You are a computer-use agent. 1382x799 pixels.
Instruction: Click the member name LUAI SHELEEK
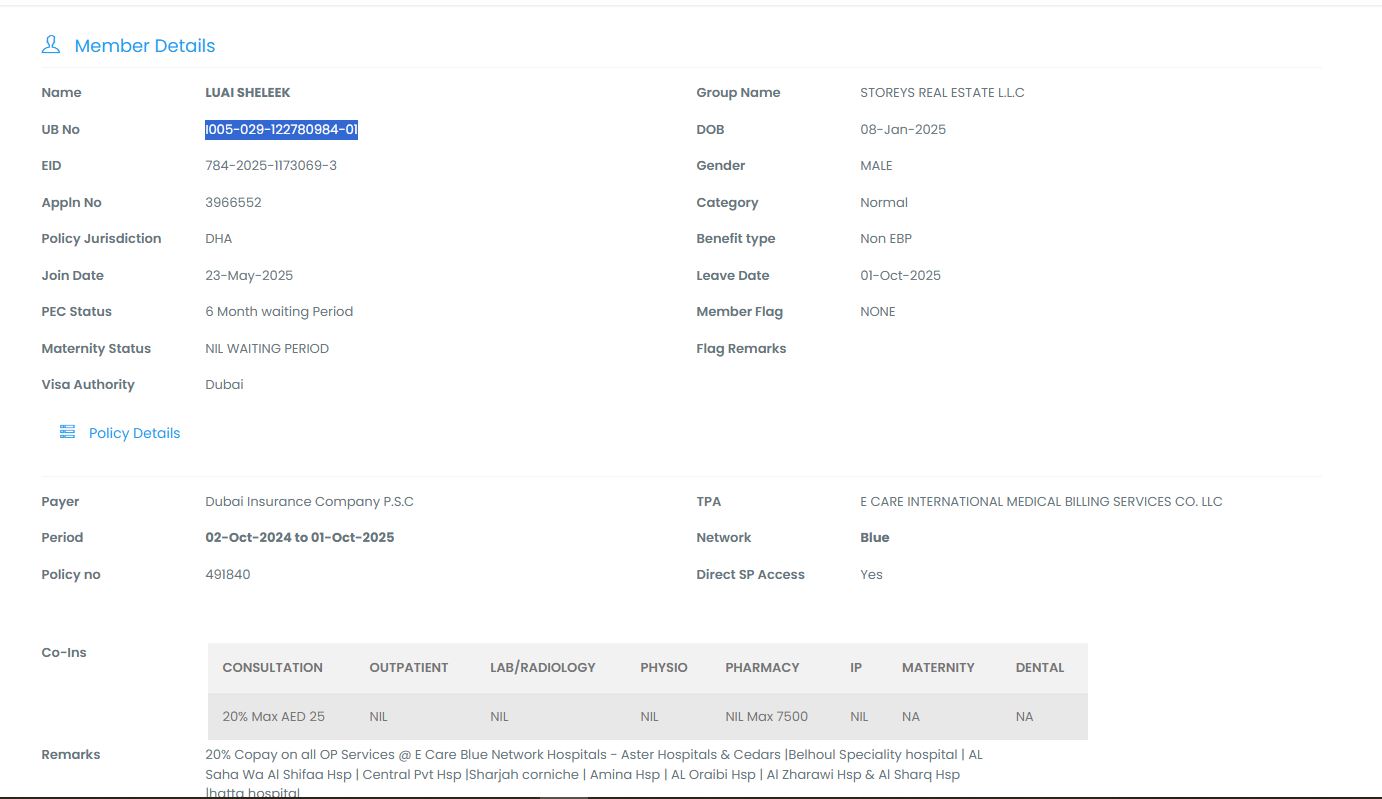(x=248, y=93)
